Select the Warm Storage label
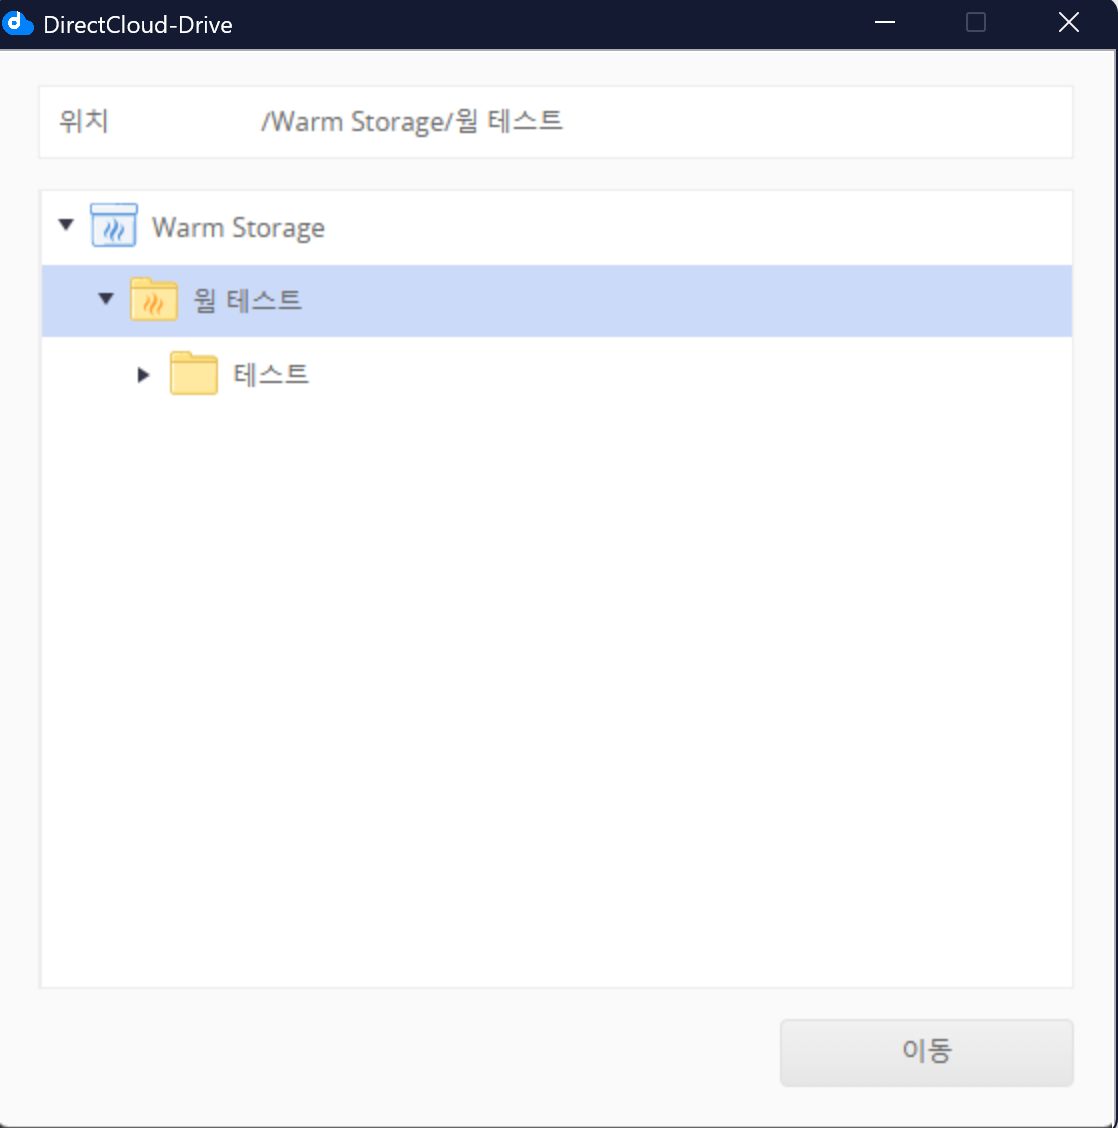Image resolution: width=1118 pixels, height=1128 pixels. 238,228
